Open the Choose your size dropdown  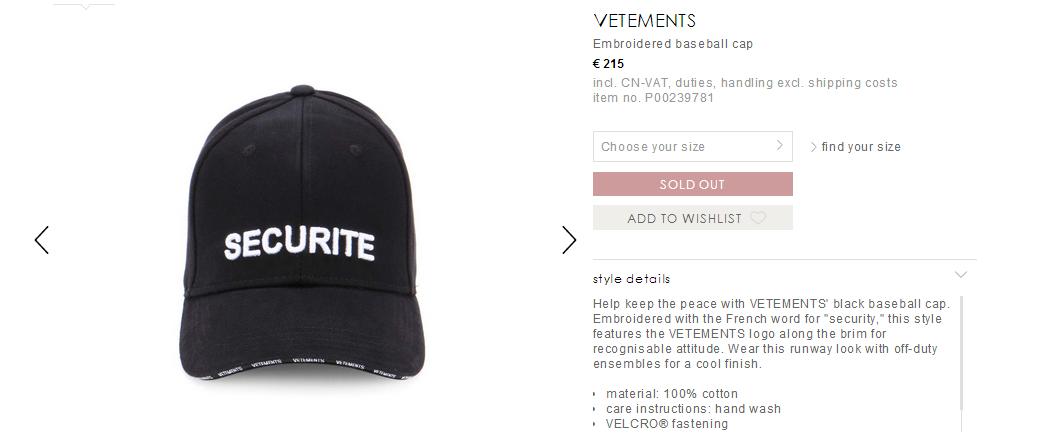(692, 146)
